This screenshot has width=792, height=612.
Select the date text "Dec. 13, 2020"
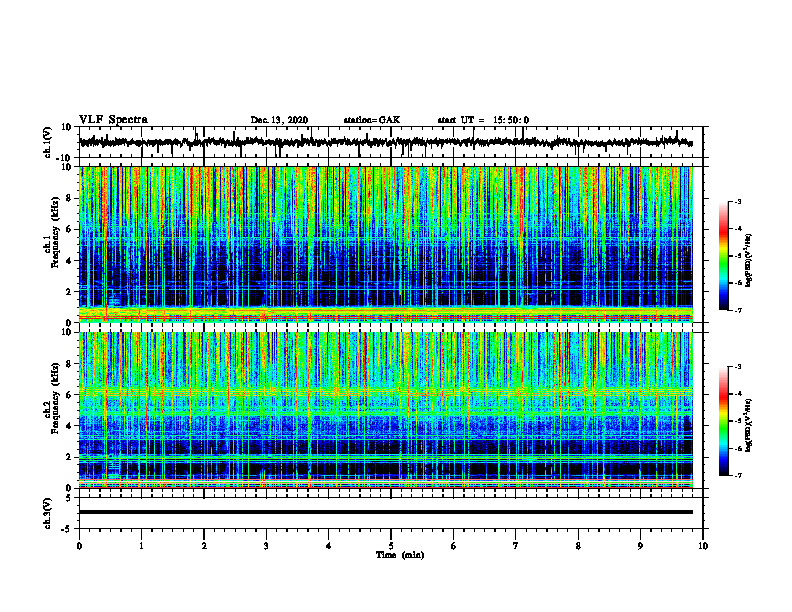tap(279, 120)
